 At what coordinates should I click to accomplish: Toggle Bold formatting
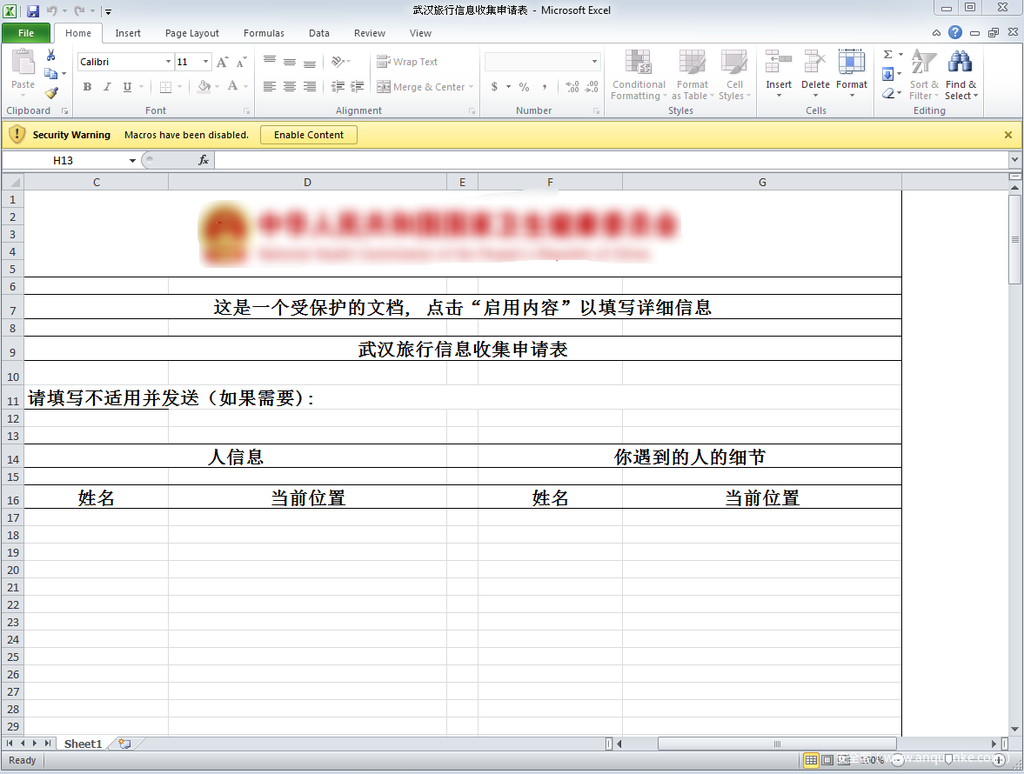click(87, 87)
